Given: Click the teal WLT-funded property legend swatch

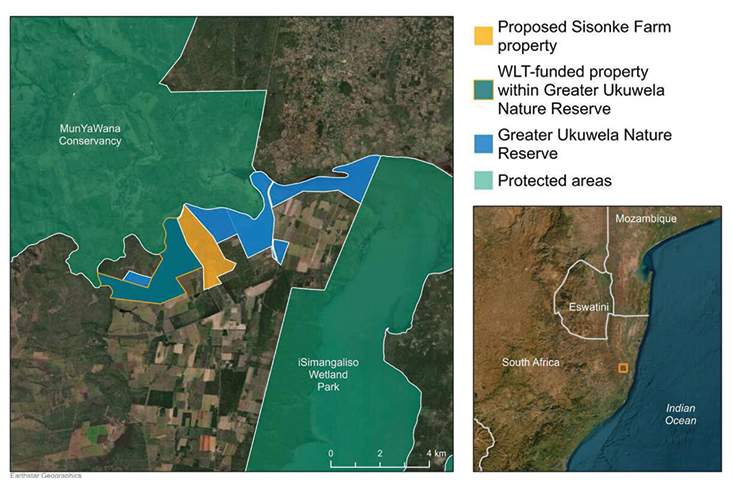Looking at the screenshot, I should pyautogui.click(x=484, y=90).
